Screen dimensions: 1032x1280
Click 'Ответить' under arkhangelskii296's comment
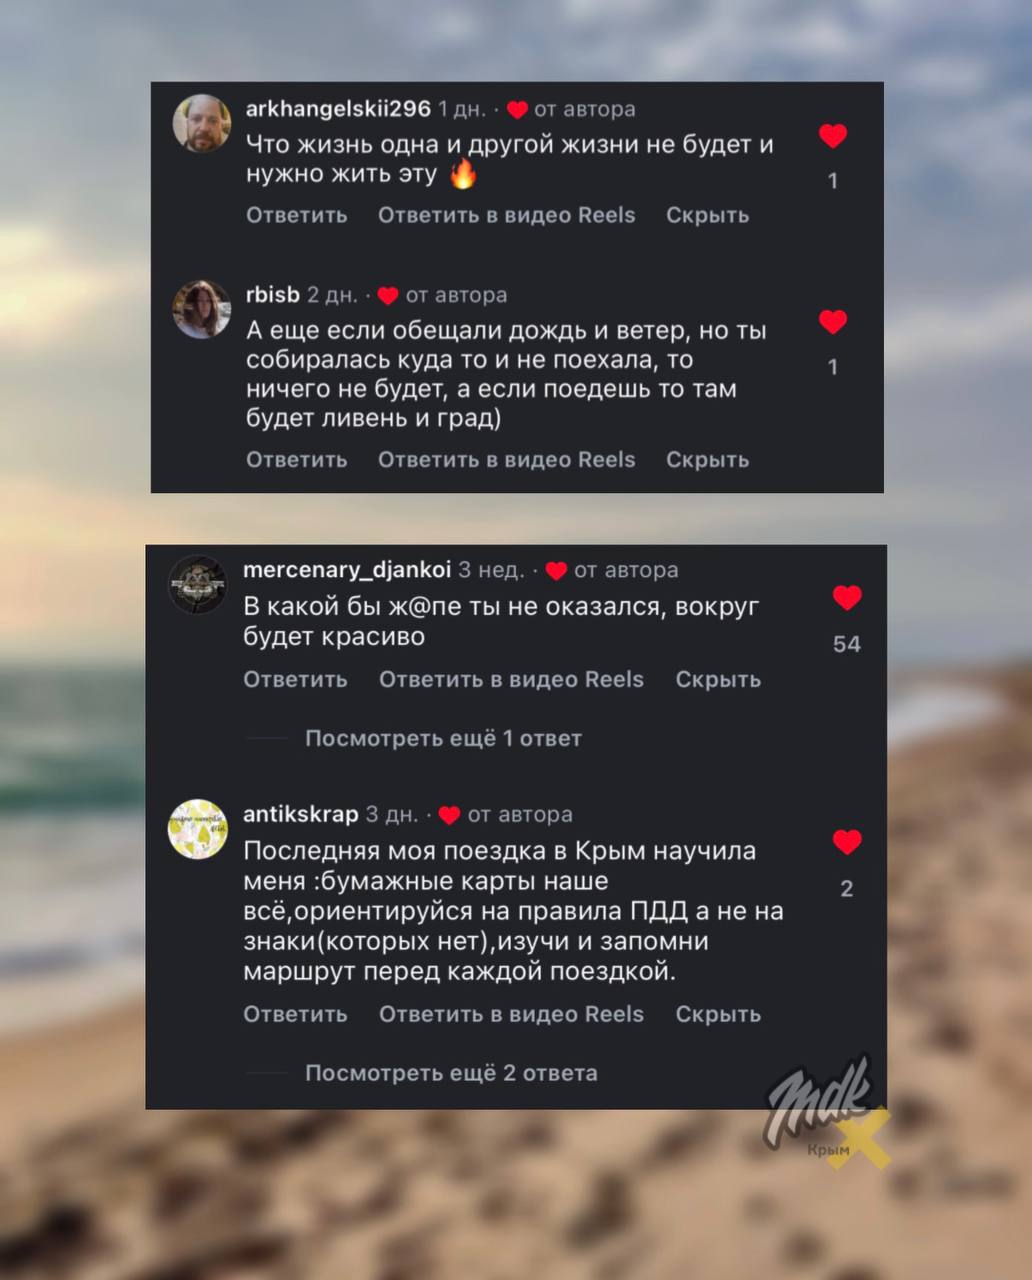pyautogui.click(x=297, y=215)
